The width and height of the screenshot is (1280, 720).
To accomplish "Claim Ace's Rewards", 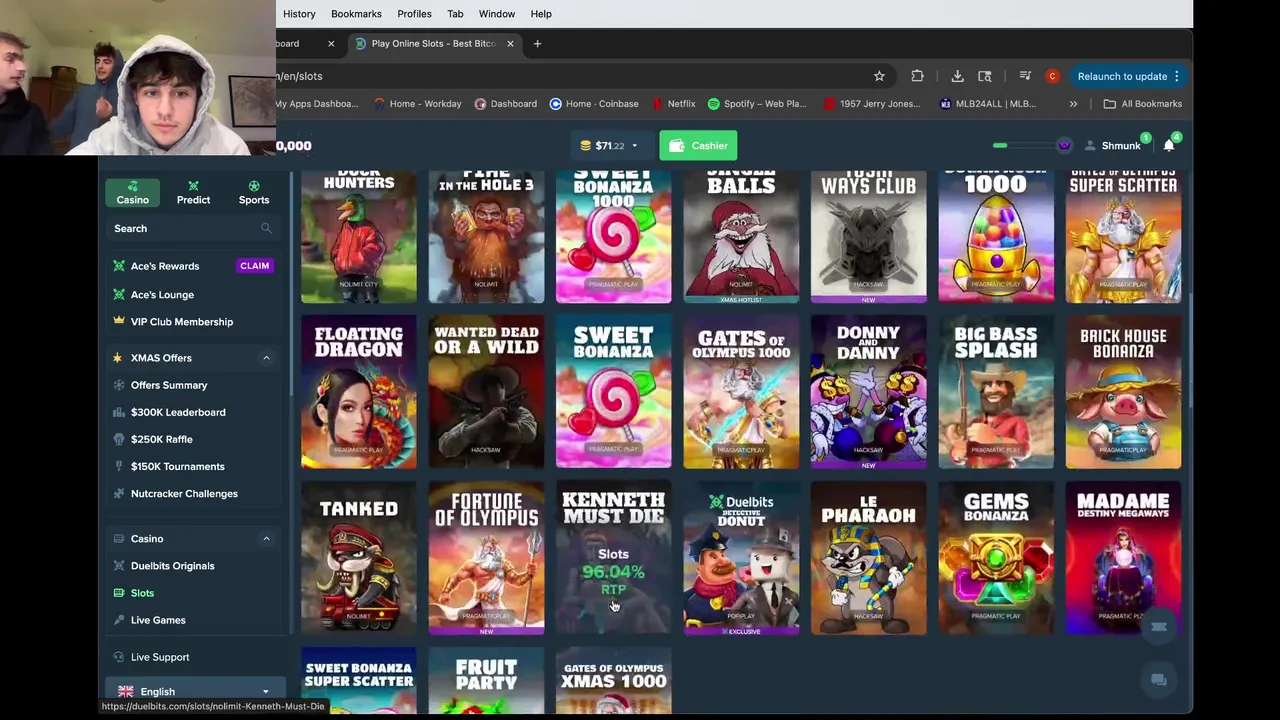I will (254, 266).
